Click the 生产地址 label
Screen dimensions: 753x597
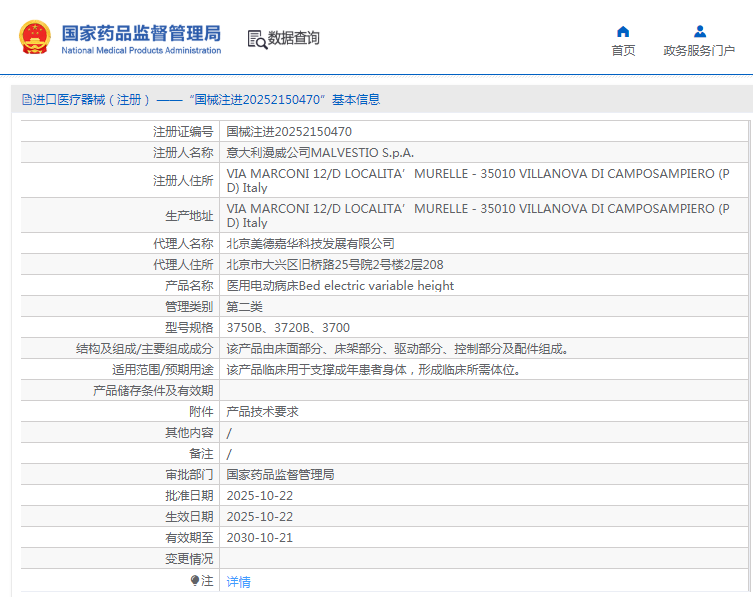click(x=189, y=216)
